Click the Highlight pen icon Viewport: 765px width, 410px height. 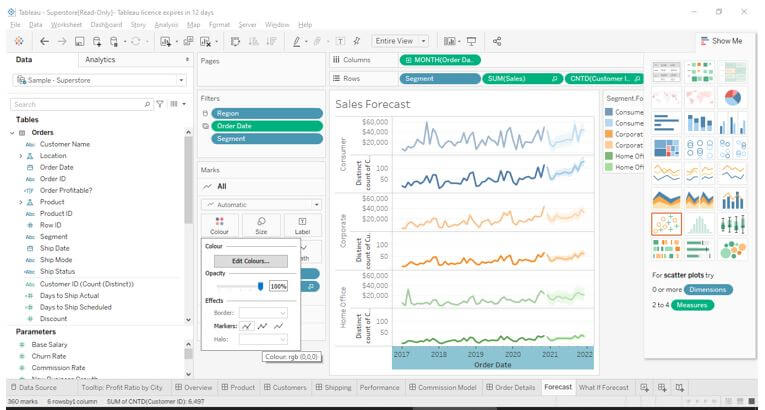tap(296, 41)
